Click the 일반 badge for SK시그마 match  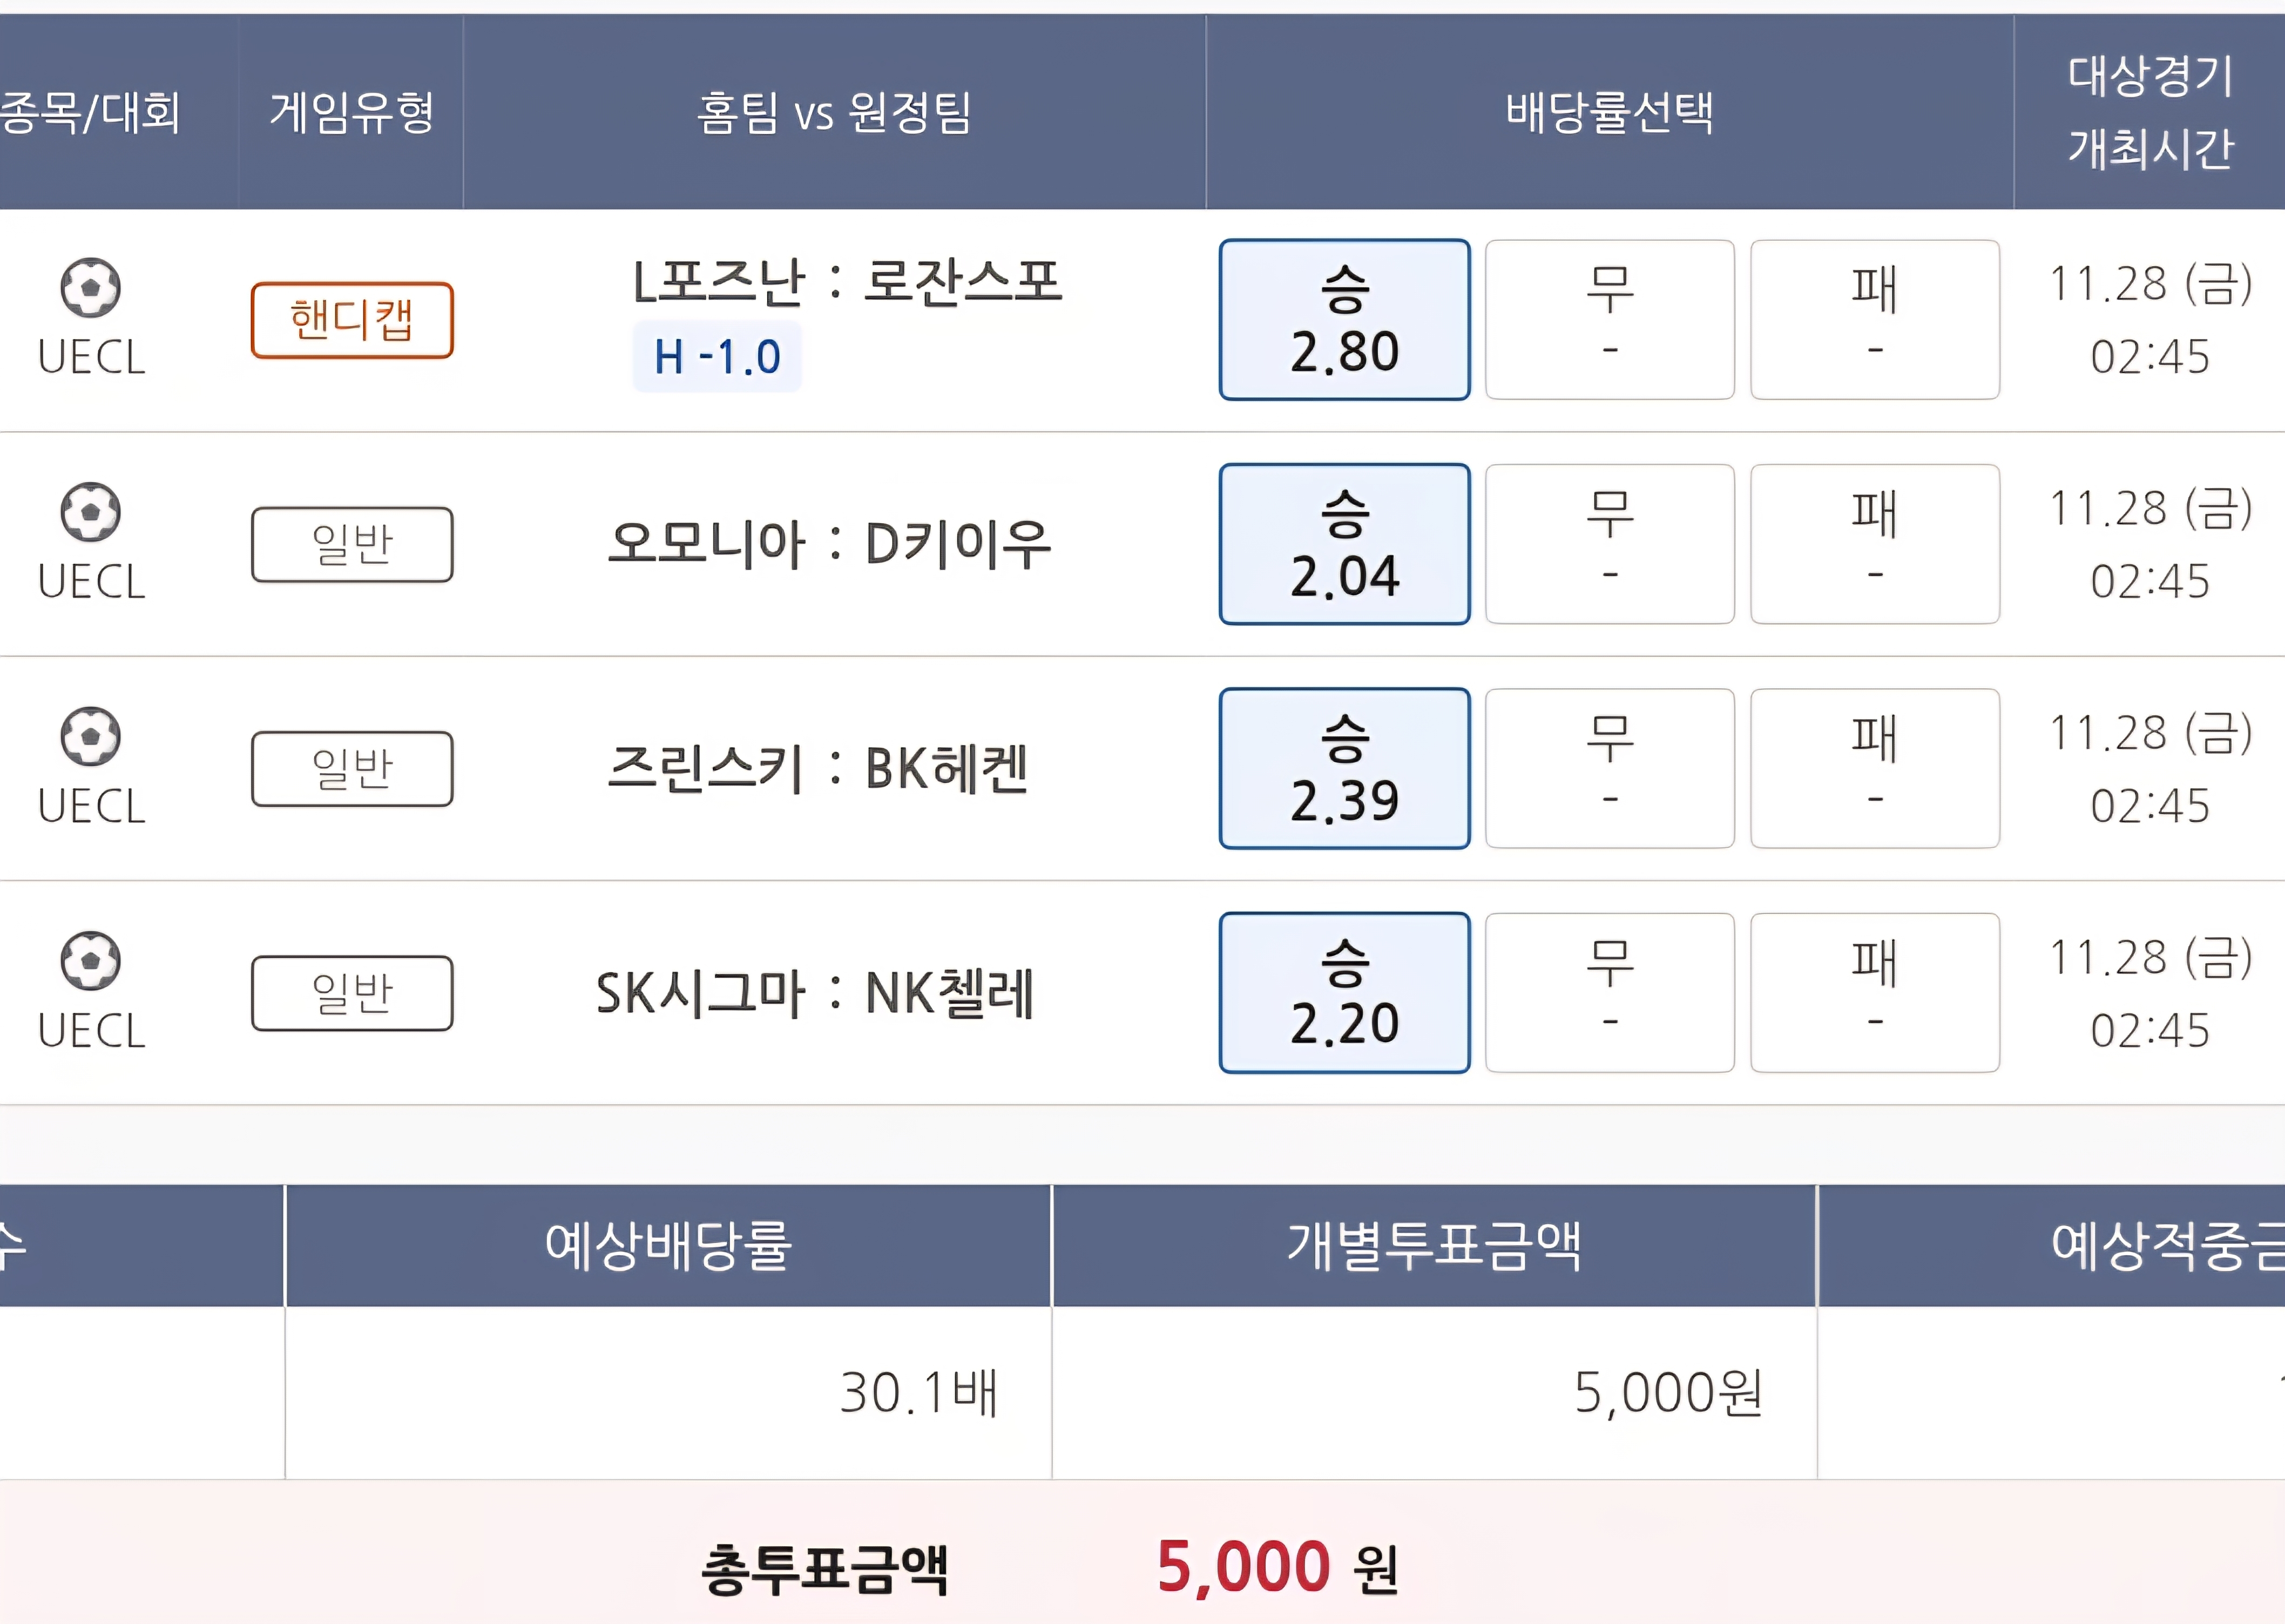[x=352, y=993]
